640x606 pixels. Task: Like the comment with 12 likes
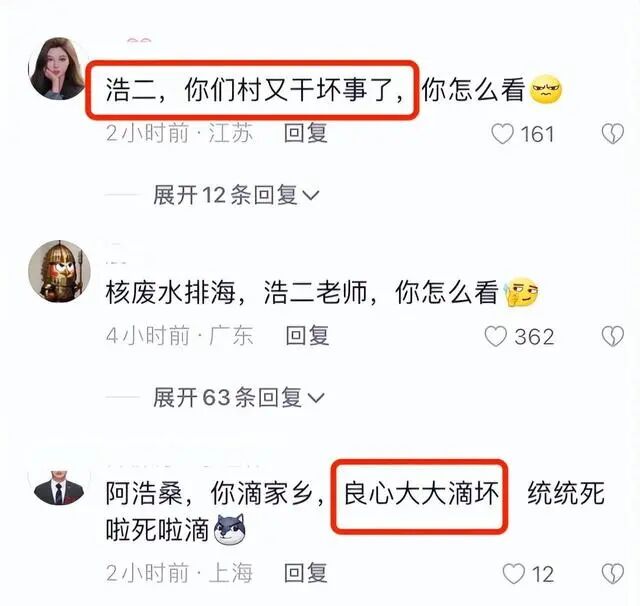(x=513, y=574)
